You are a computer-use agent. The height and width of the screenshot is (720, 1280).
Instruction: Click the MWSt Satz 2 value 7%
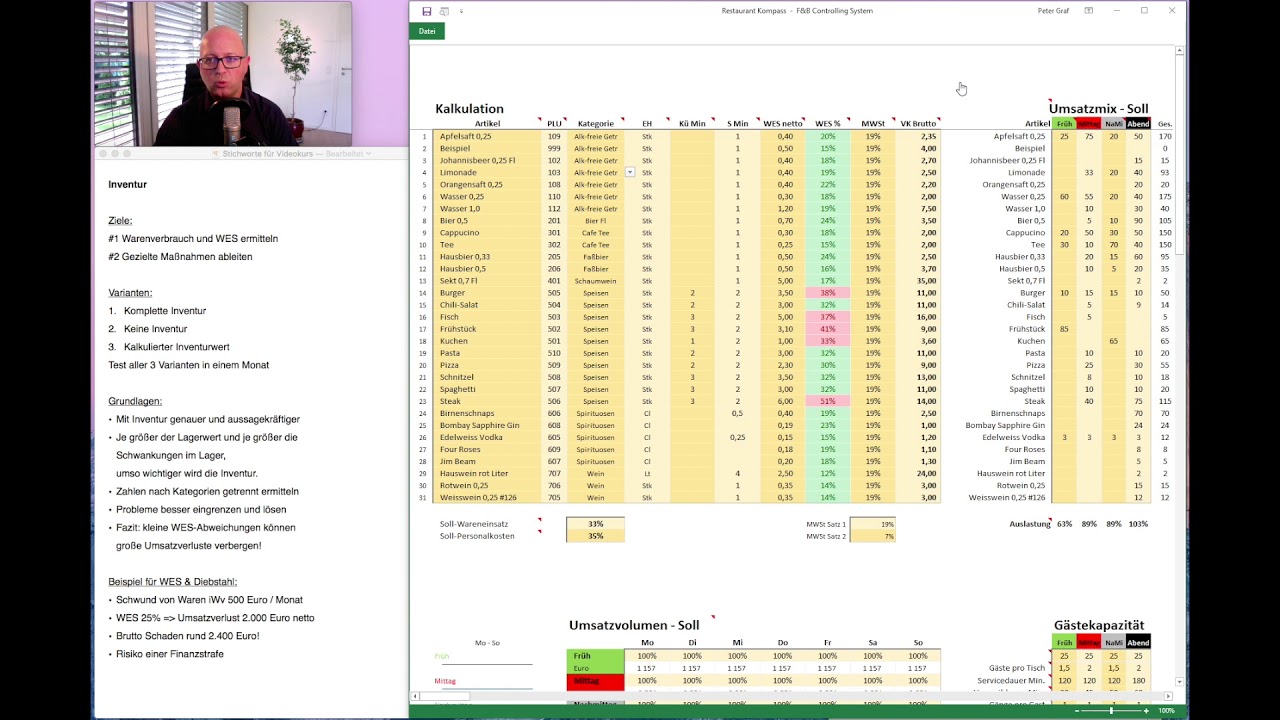pyautogui.click(x=872, y=536)
